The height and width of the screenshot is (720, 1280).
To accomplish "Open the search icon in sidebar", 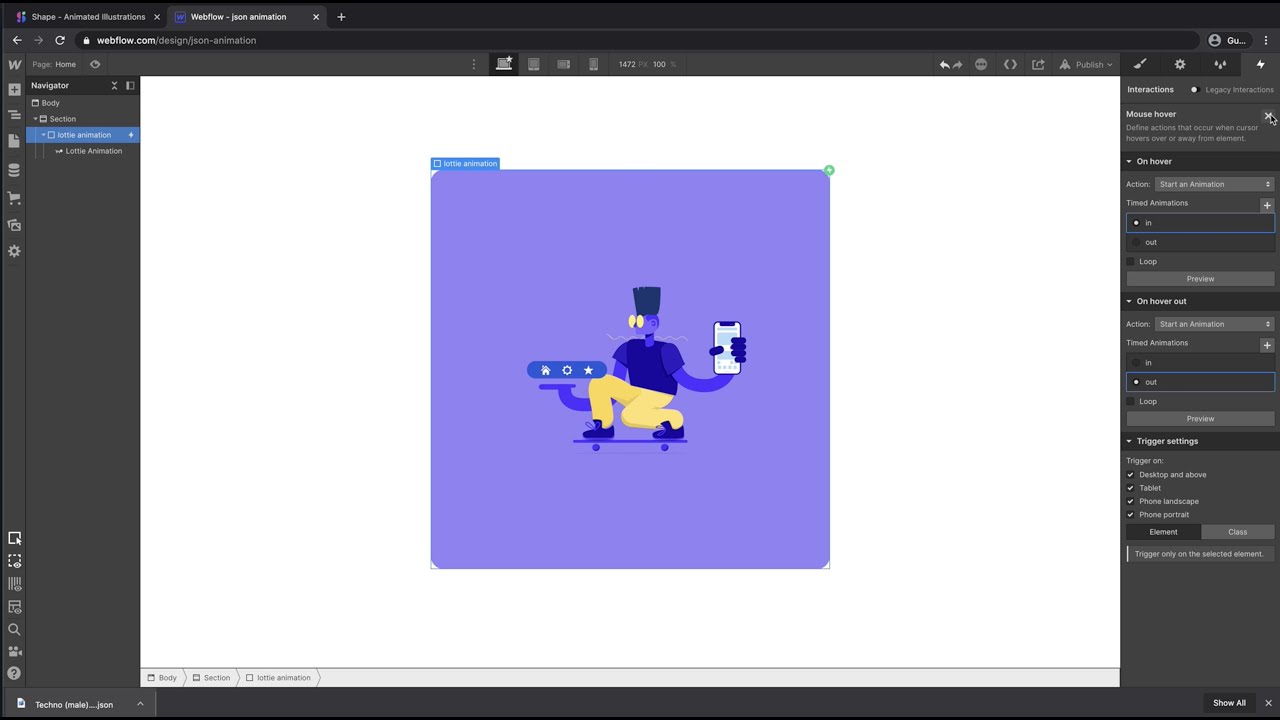I will coord(14,629).
